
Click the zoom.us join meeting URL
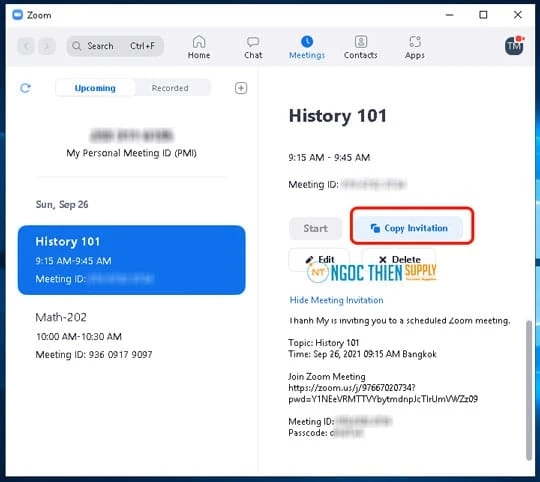383,393
